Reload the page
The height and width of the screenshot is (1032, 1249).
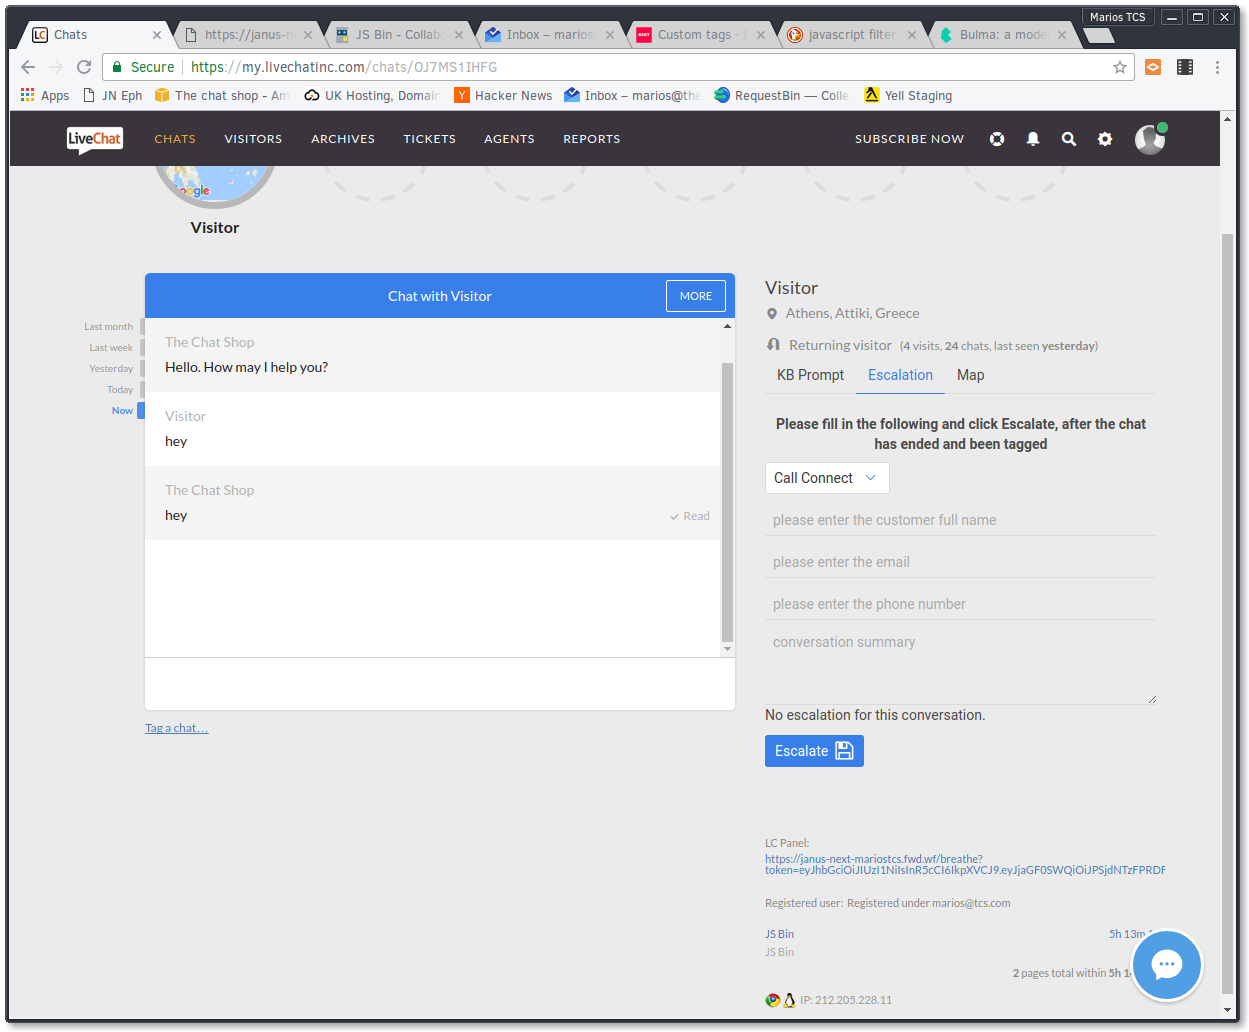point(84,67)
